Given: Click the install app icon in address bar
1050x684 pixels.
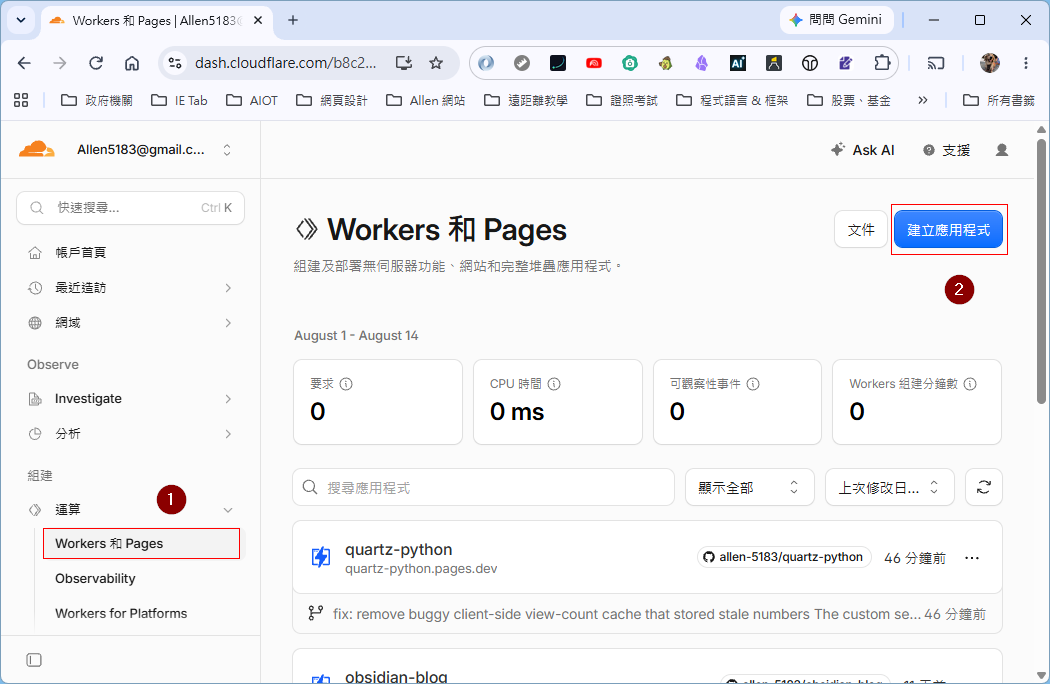Looking at the screenshot, I should click(403, 63).
